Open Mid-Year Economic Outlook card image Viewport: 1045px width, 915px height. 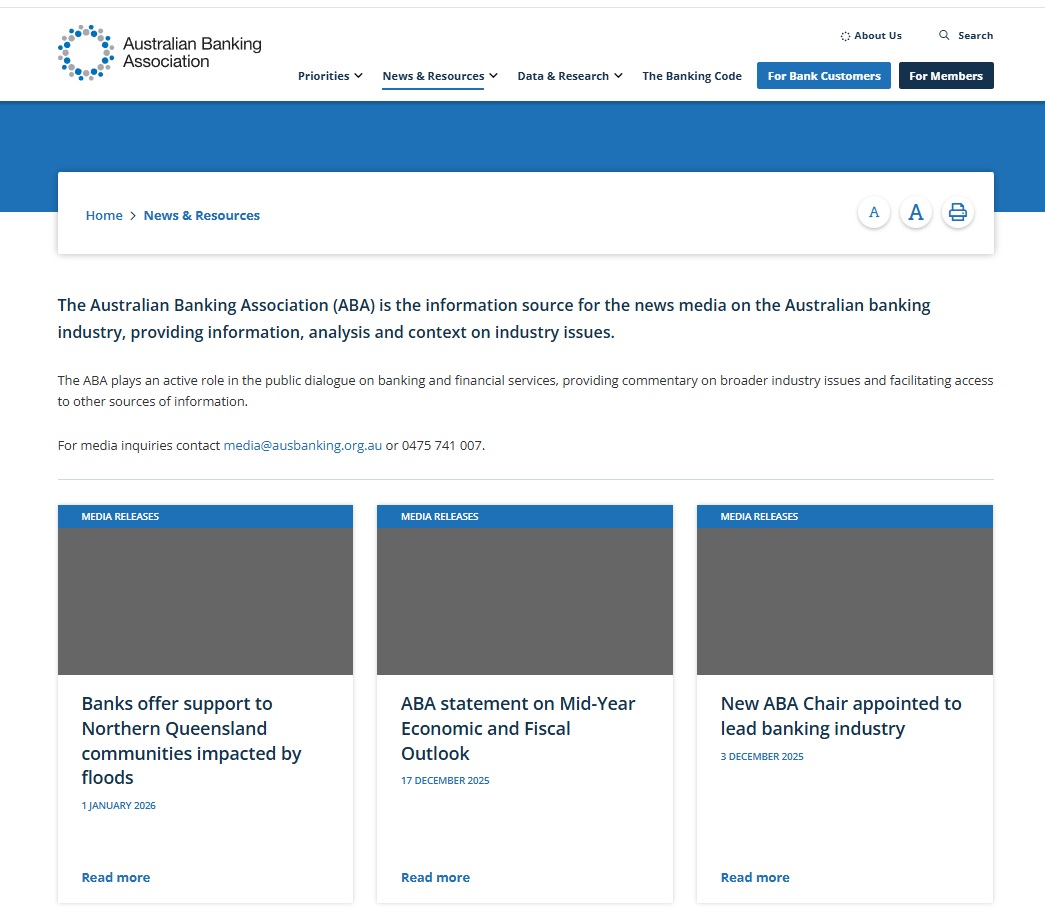coord(524,601)
